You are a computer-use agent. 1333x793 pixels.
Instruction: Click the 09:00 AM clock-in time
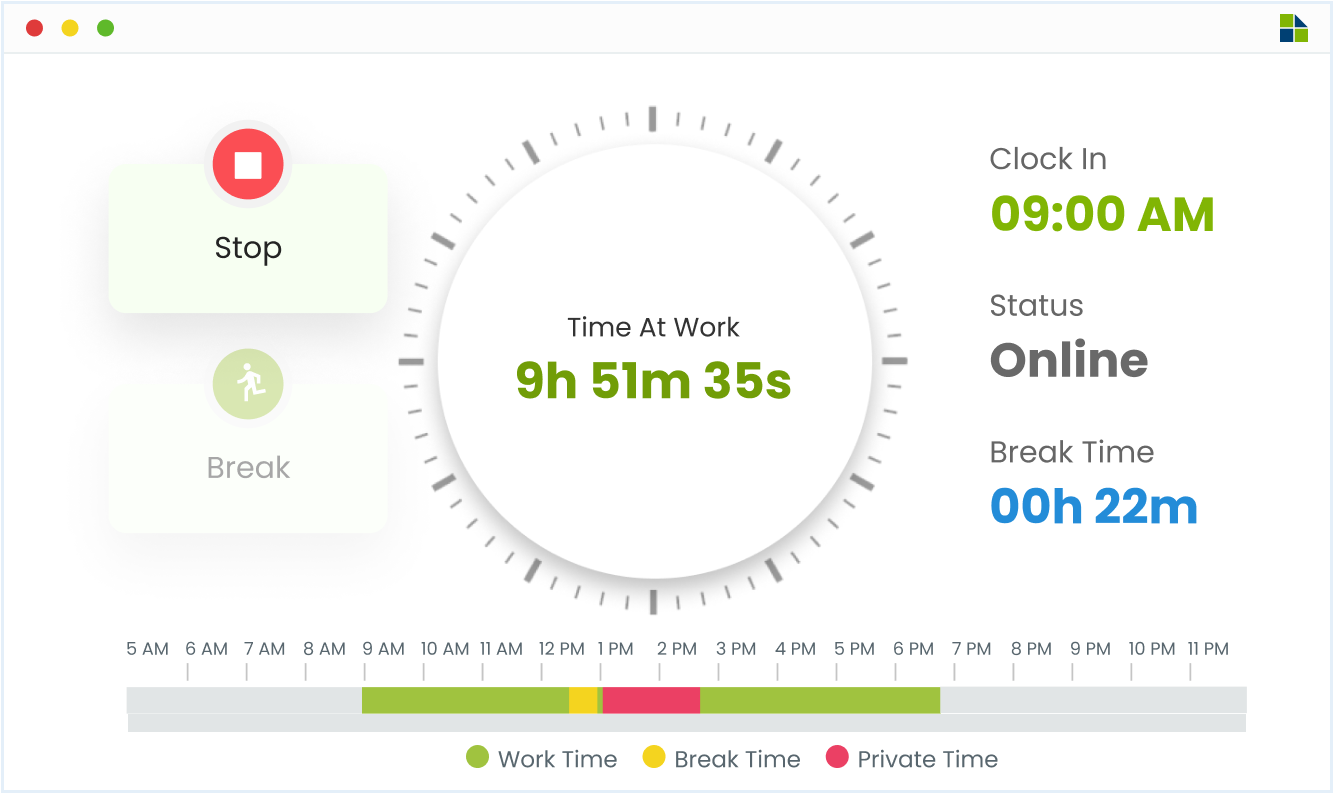[1102, 214]
